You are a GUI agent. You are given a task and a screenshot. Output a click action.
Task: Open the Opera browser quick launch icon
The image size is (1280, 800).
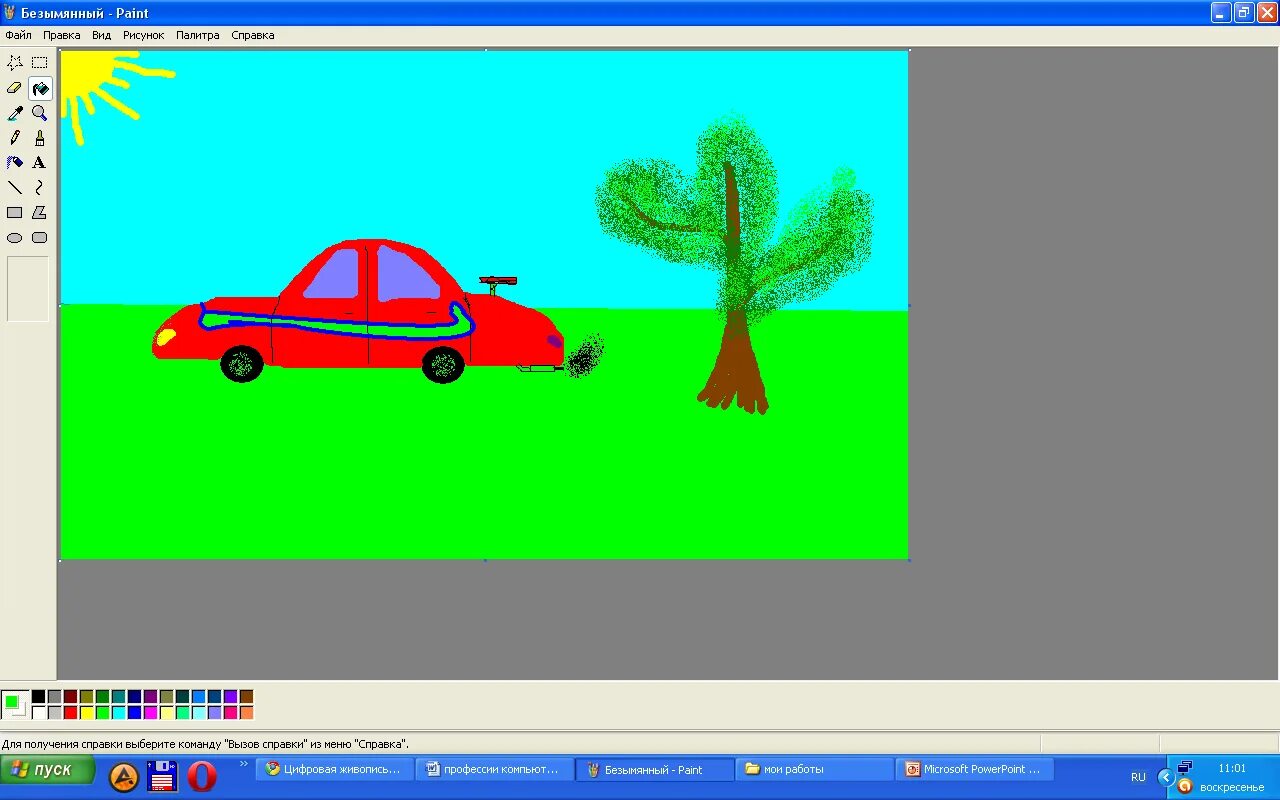pos(202,777)
